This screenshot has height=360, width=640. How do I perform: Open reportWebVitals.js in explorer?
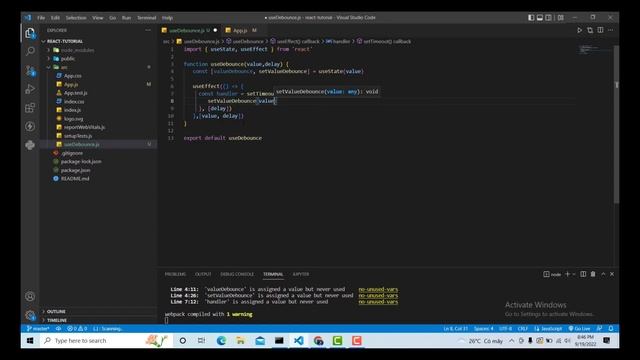84,127
